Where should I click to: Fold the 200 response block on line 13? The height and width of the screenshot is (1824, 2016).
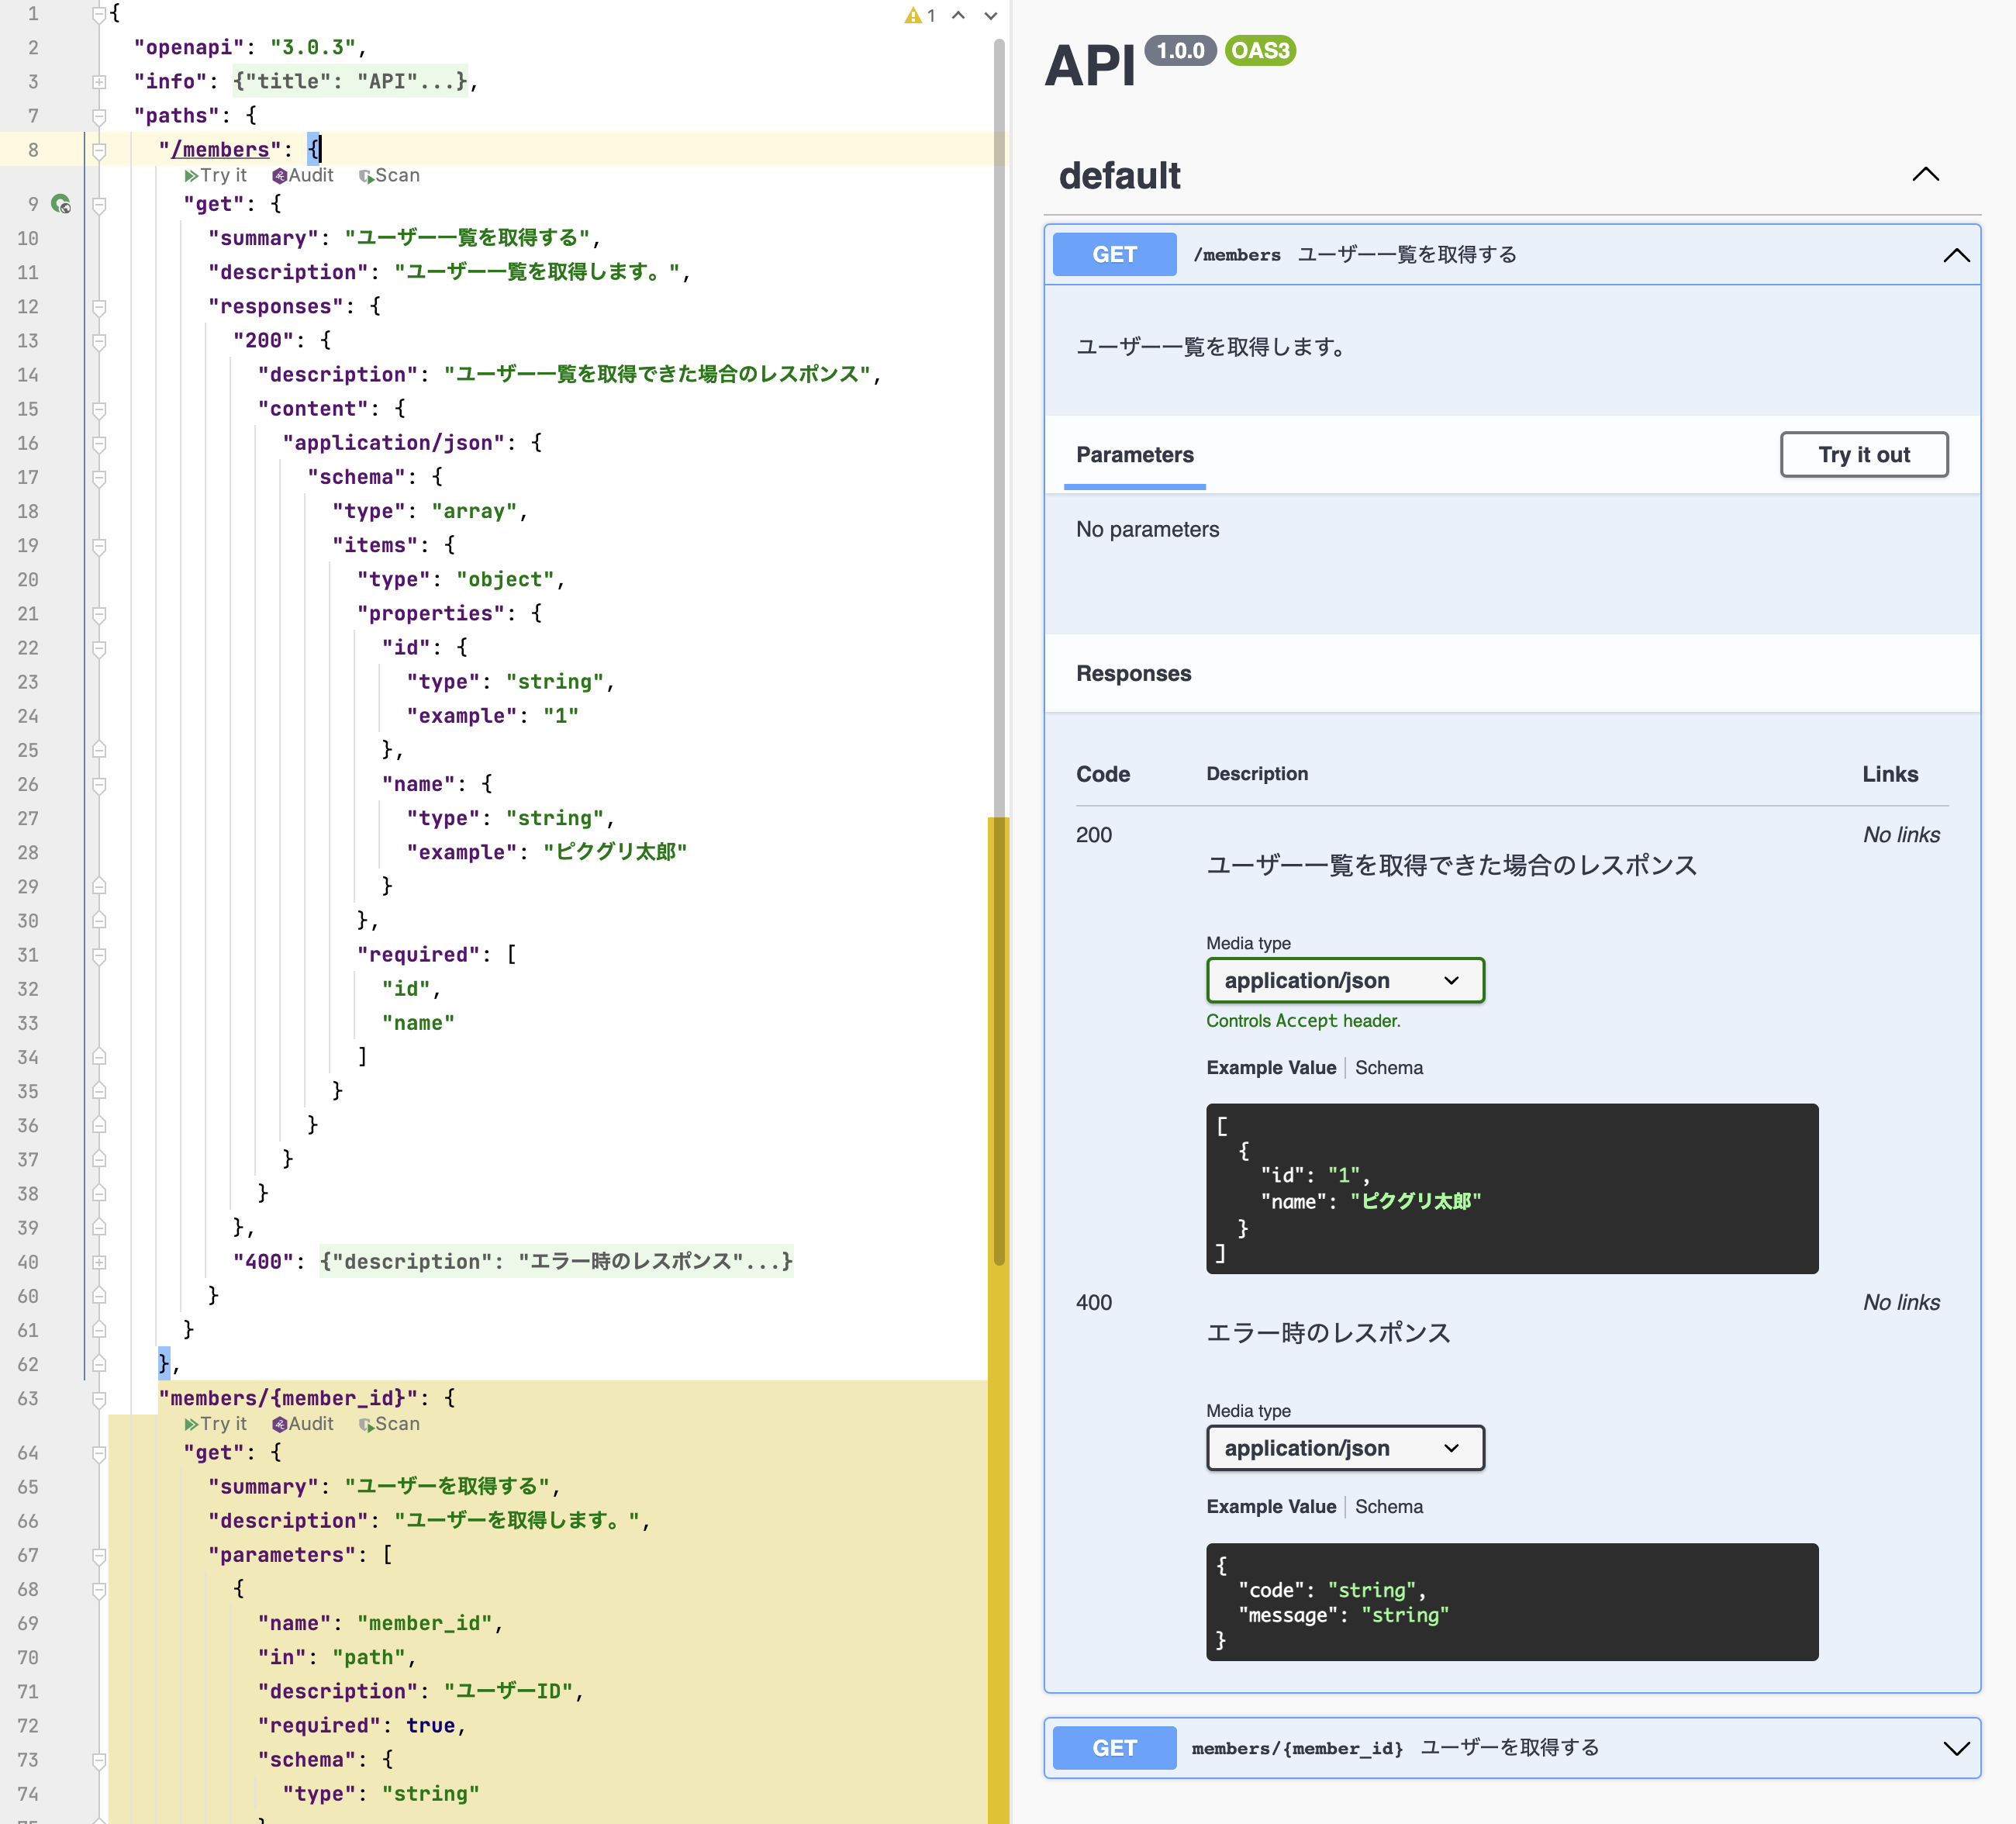point(99,341)
